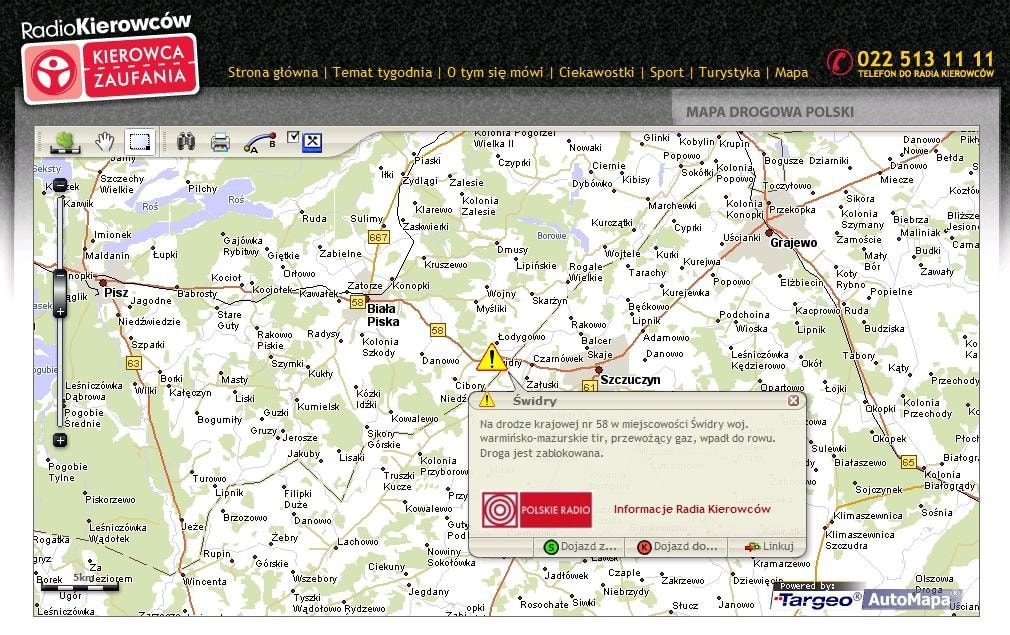Go to Temat tygodnia section
This screenshot has width=1010, height=635.
point(382,72)
